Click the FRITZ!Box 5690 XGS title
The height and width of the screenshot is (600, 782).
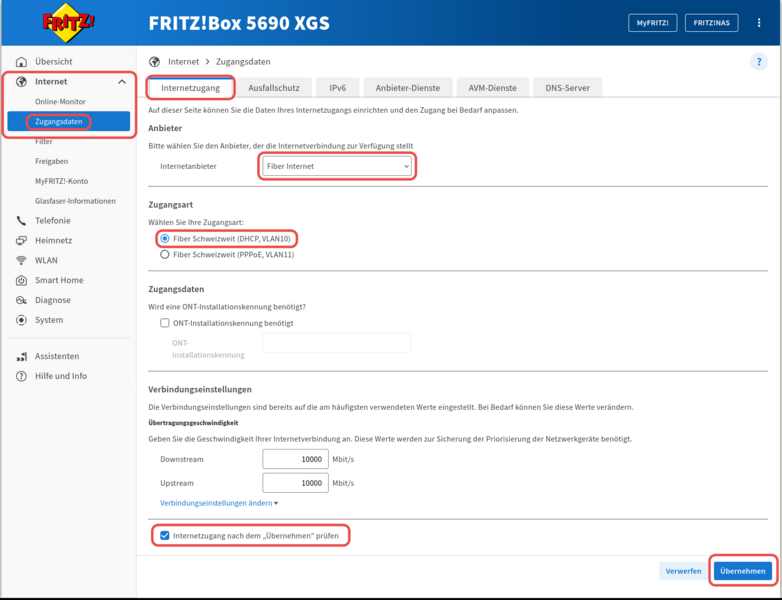pos(239,23)
